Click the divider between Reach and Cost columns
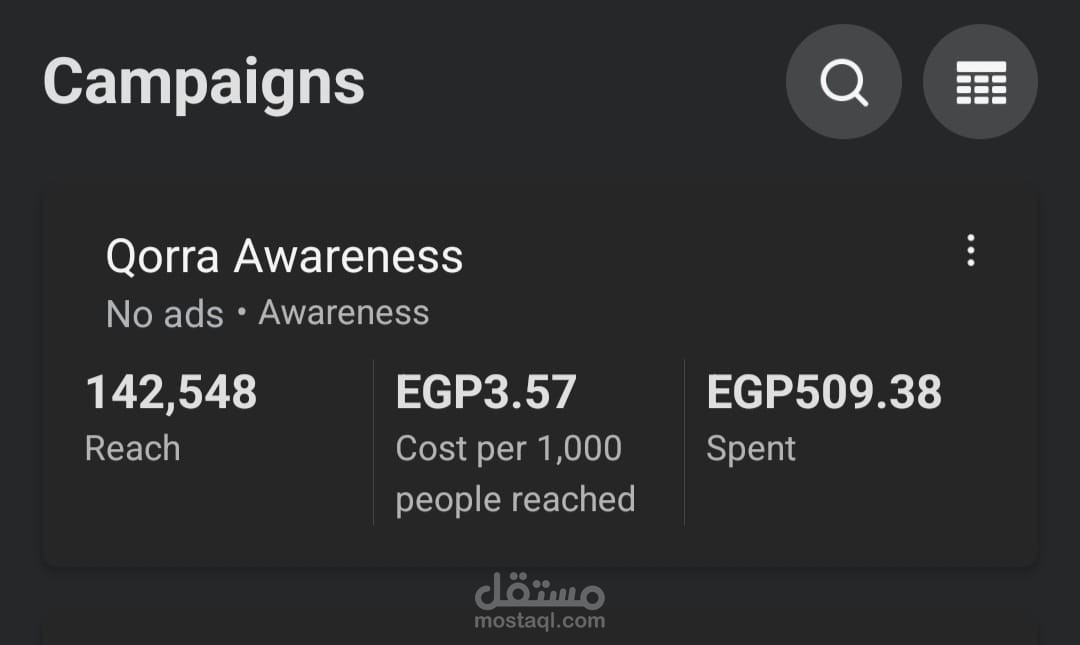The width and height of the screenshot is (1080, 645). [373, 442]
